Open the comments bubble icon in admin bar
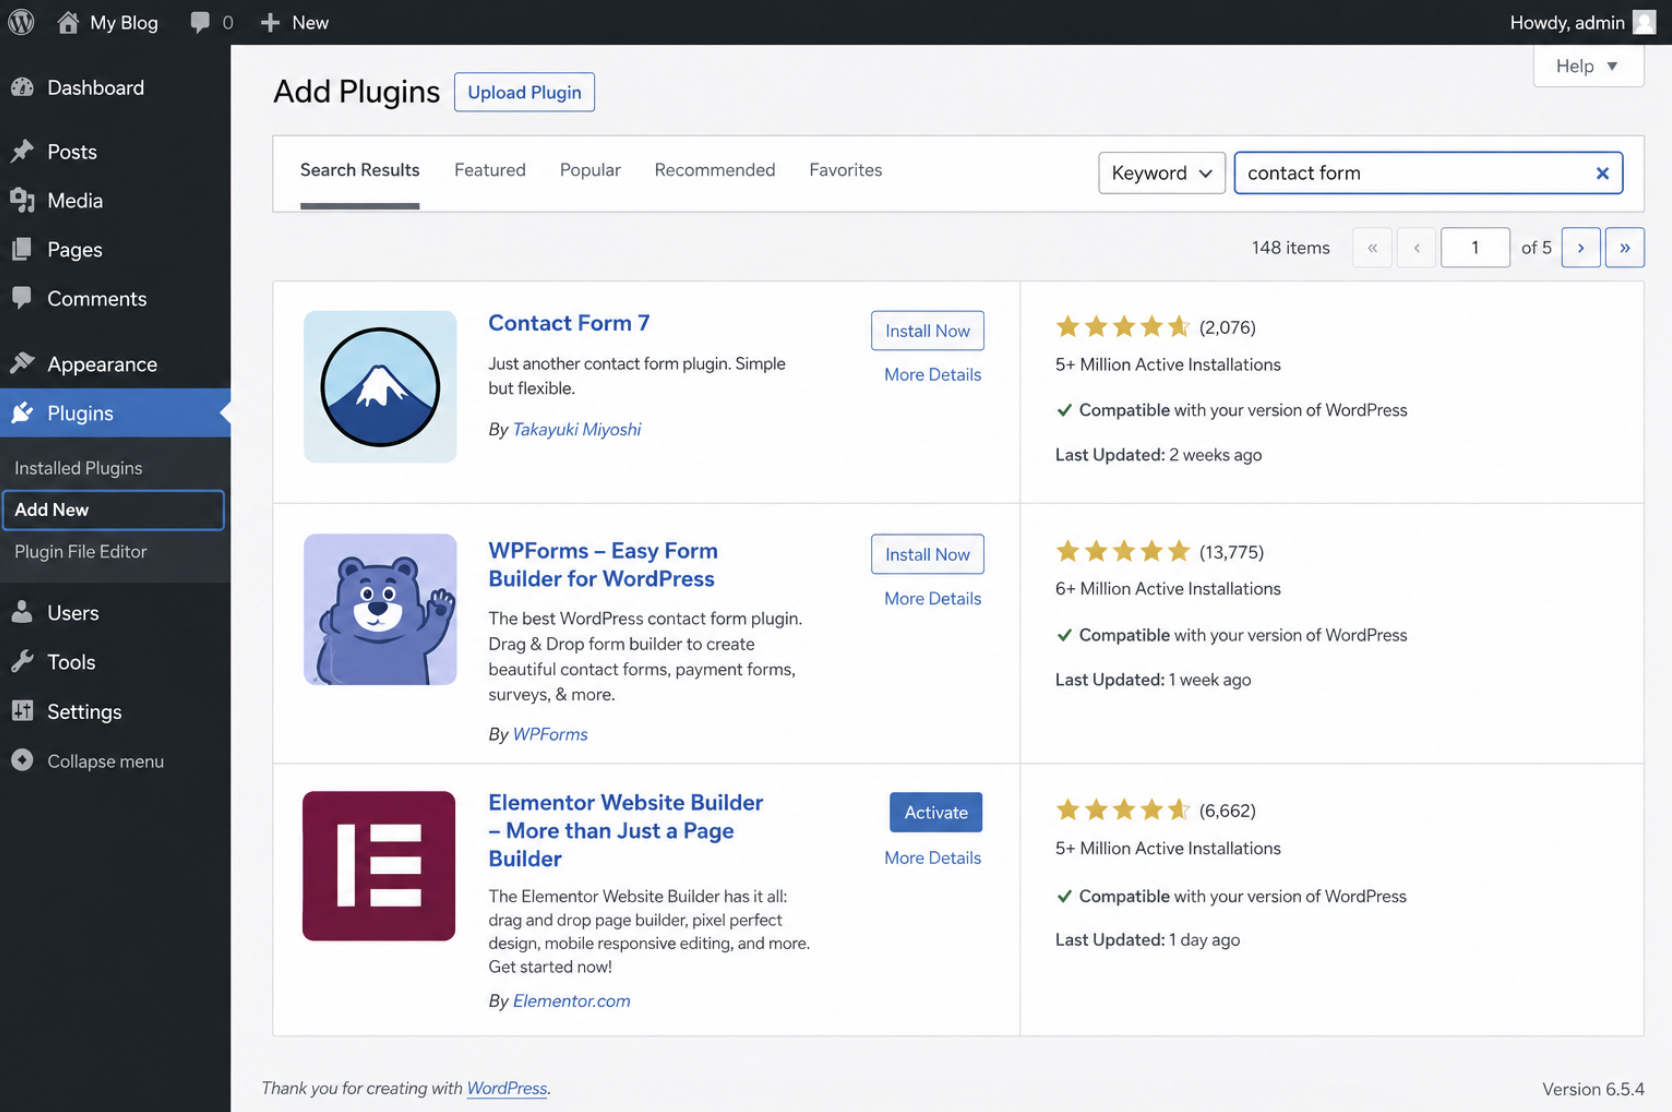Screen dimensions: 1672x1112 click(x=200, y=22)
